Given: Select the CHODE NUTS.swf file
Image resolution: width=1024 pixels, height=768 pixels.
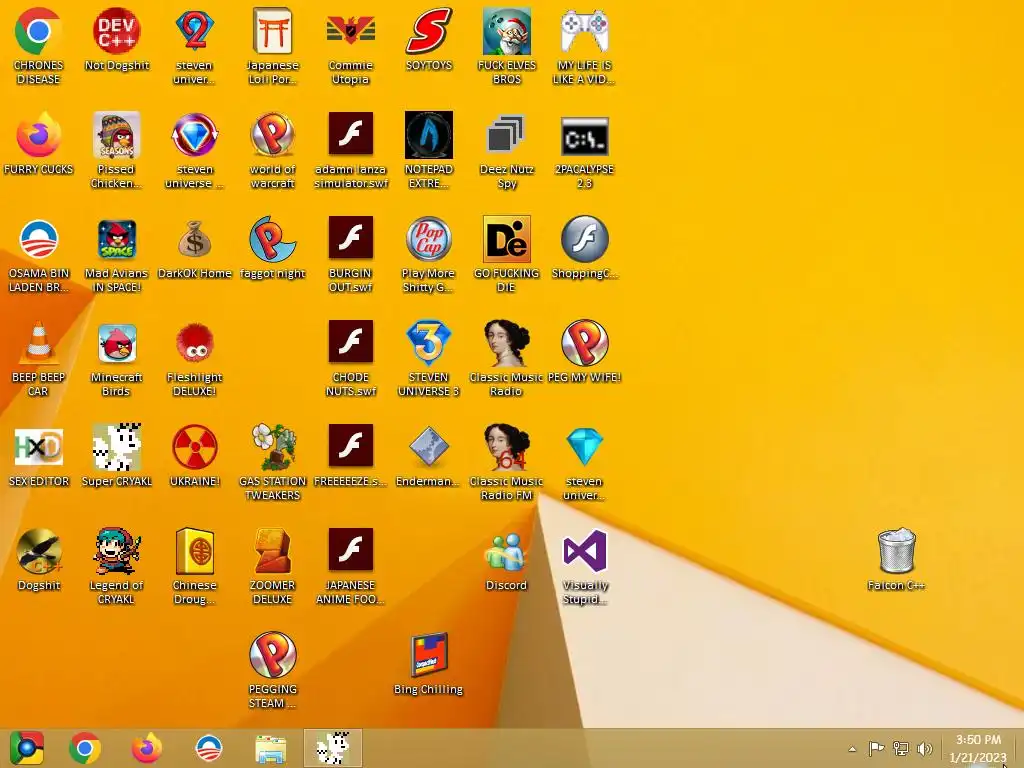Looking at the screenshot, I should 351,343.
